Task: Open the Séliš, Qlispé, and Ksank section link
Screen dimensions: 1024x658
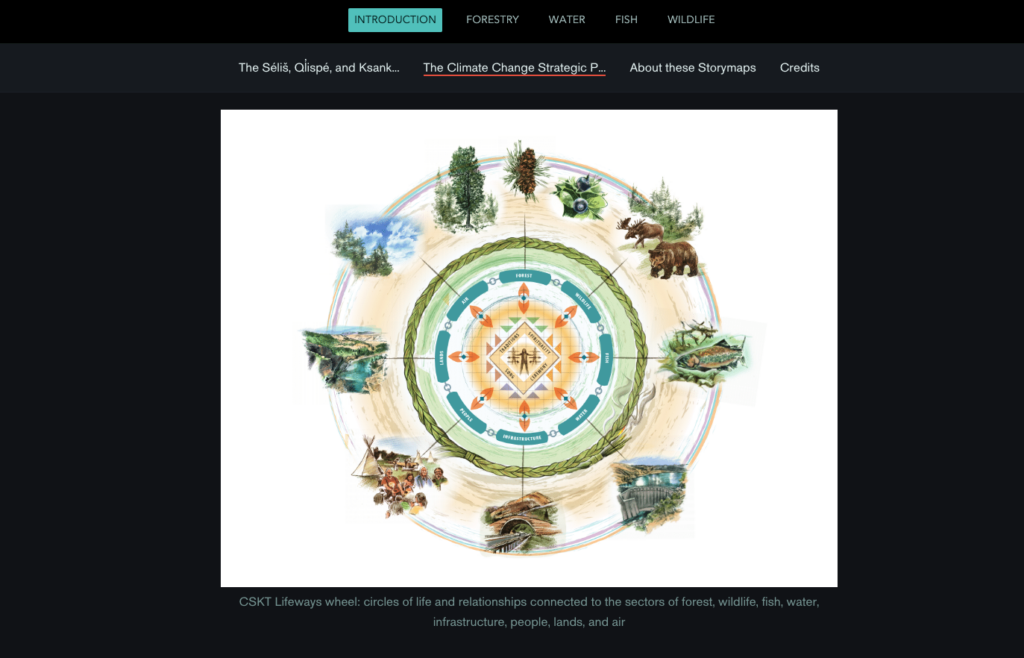Action: pos(319,67)
